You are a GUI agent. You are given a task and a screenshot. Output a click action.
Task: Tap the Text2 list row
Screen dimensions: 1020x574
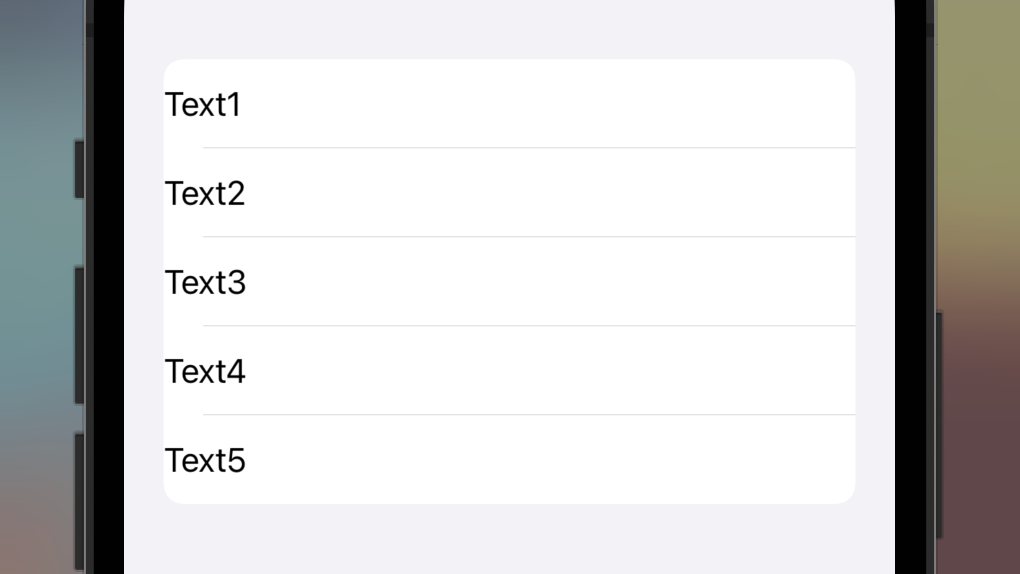tap(509, 193)
